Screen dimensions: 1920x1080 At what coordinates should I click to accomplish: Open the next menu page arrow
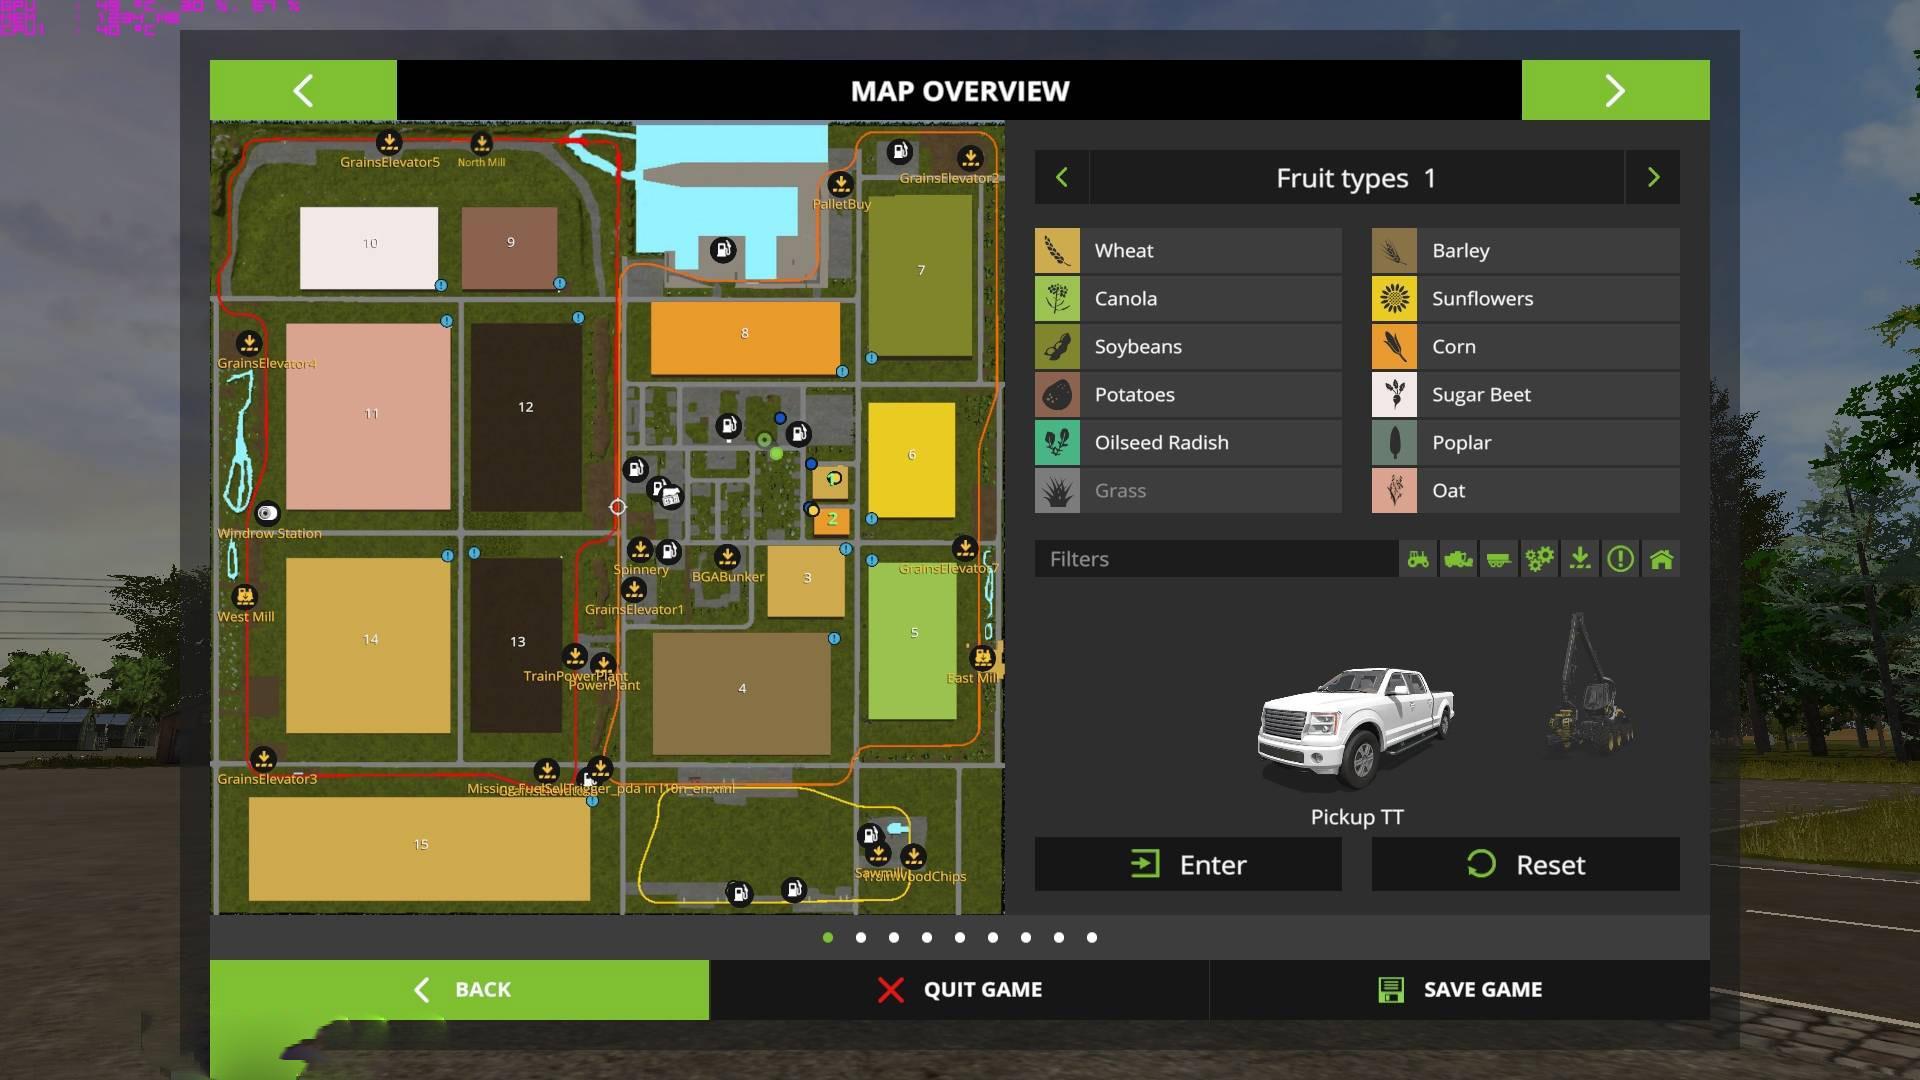coord(1615,90)
